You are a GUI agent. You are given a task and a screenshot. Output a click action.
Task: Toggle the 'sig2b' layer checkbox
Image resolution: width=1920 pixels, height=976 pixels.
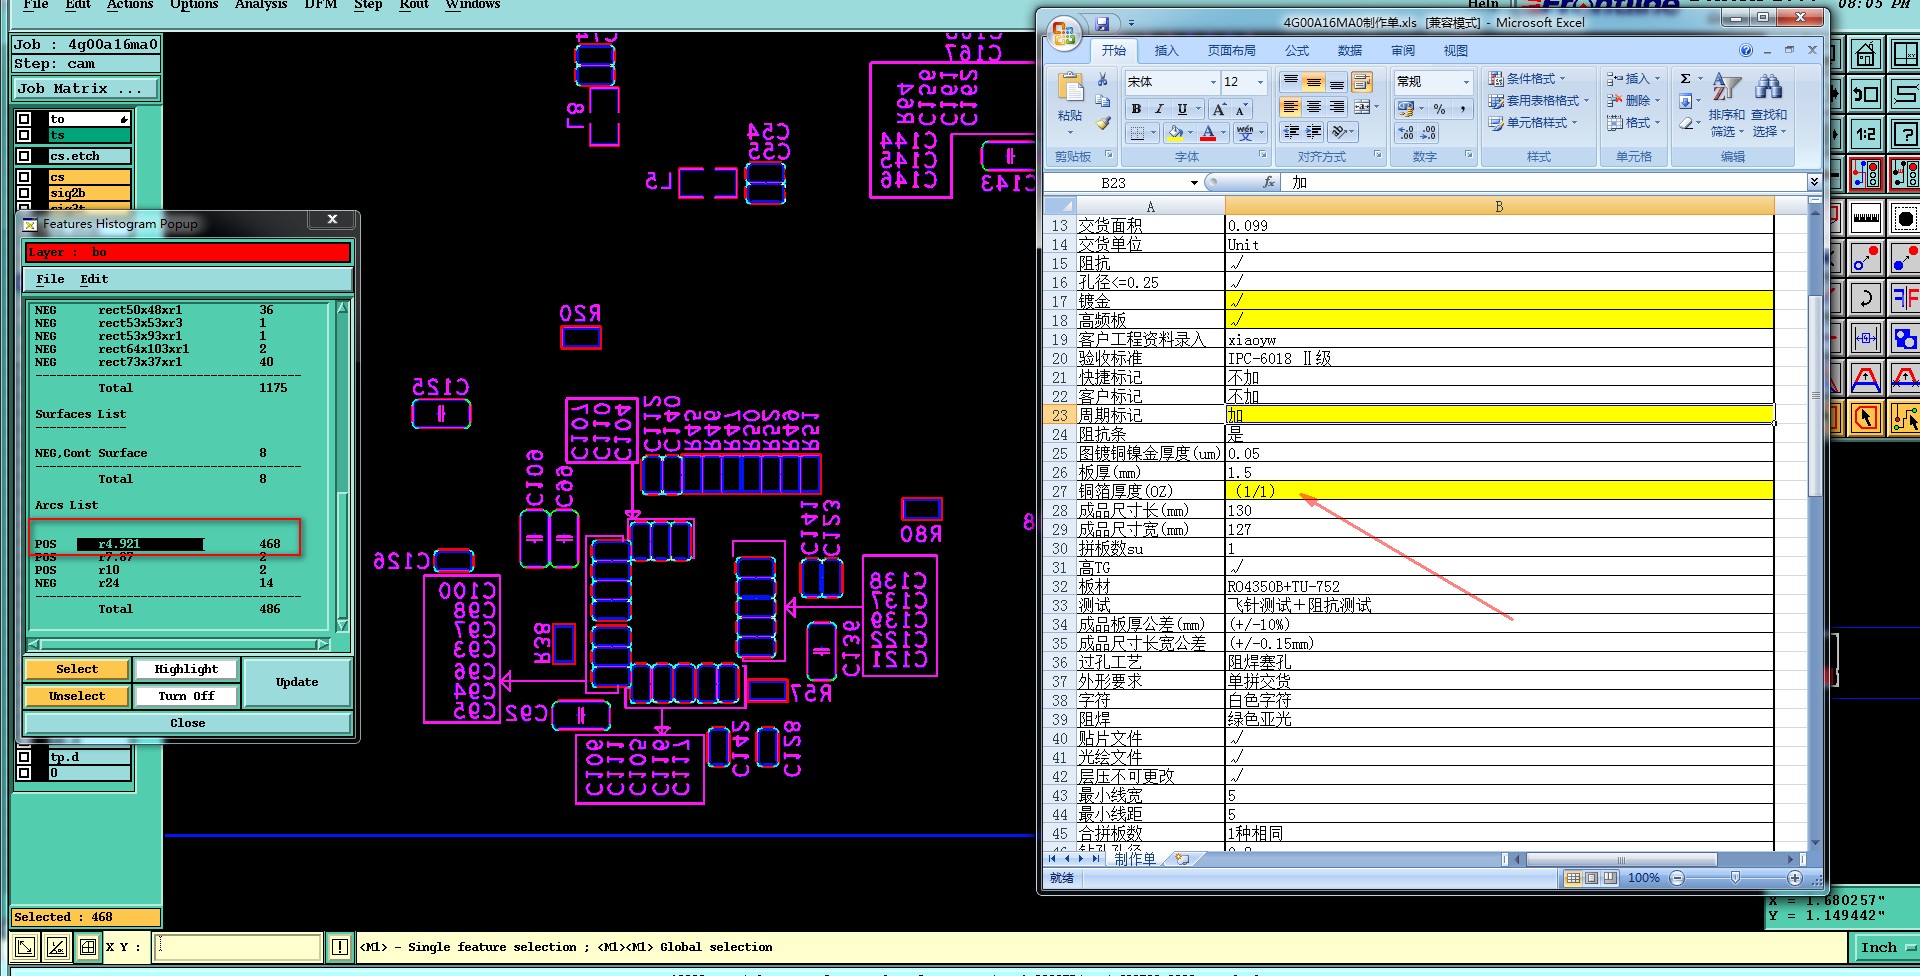point(24,193)
